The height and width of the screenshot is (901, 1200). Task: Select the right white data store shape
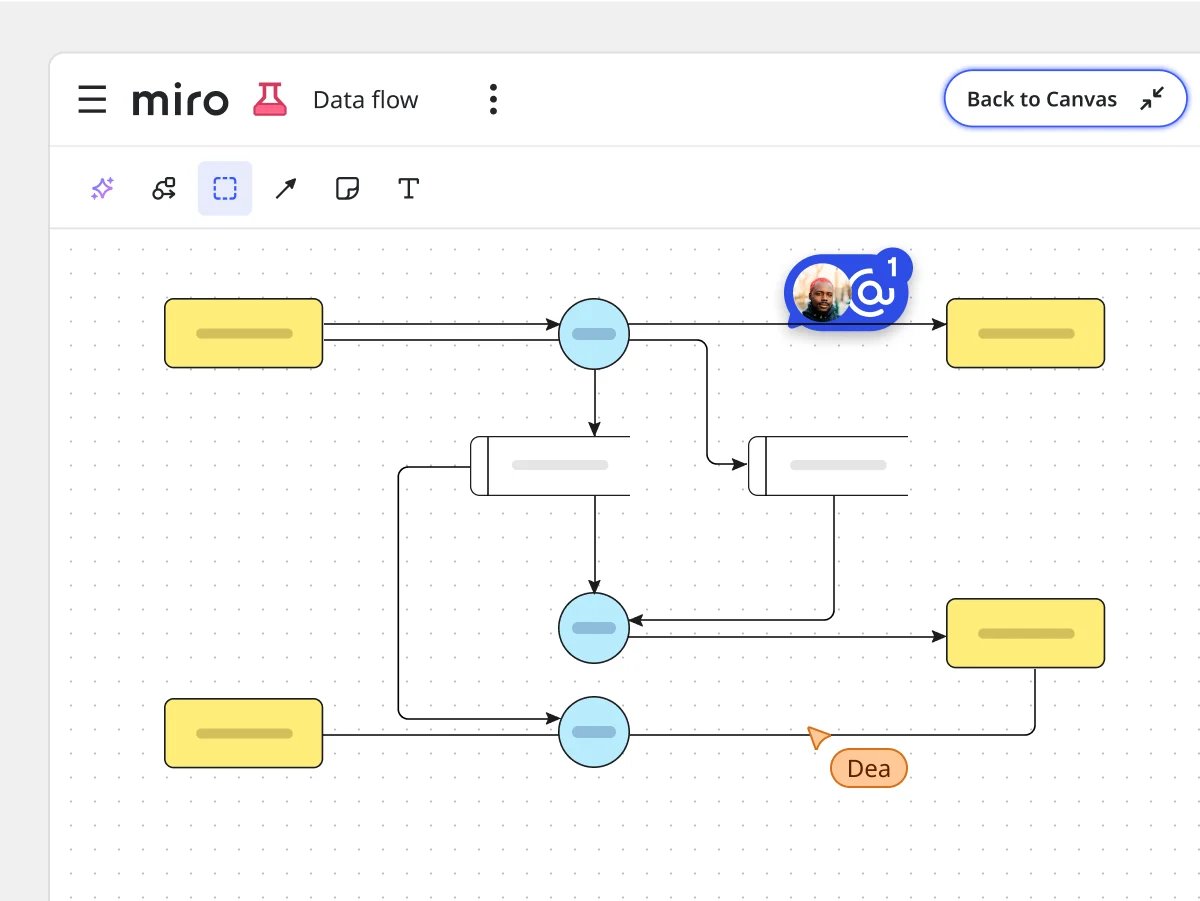pyautogui.click(x=829, y=466)
